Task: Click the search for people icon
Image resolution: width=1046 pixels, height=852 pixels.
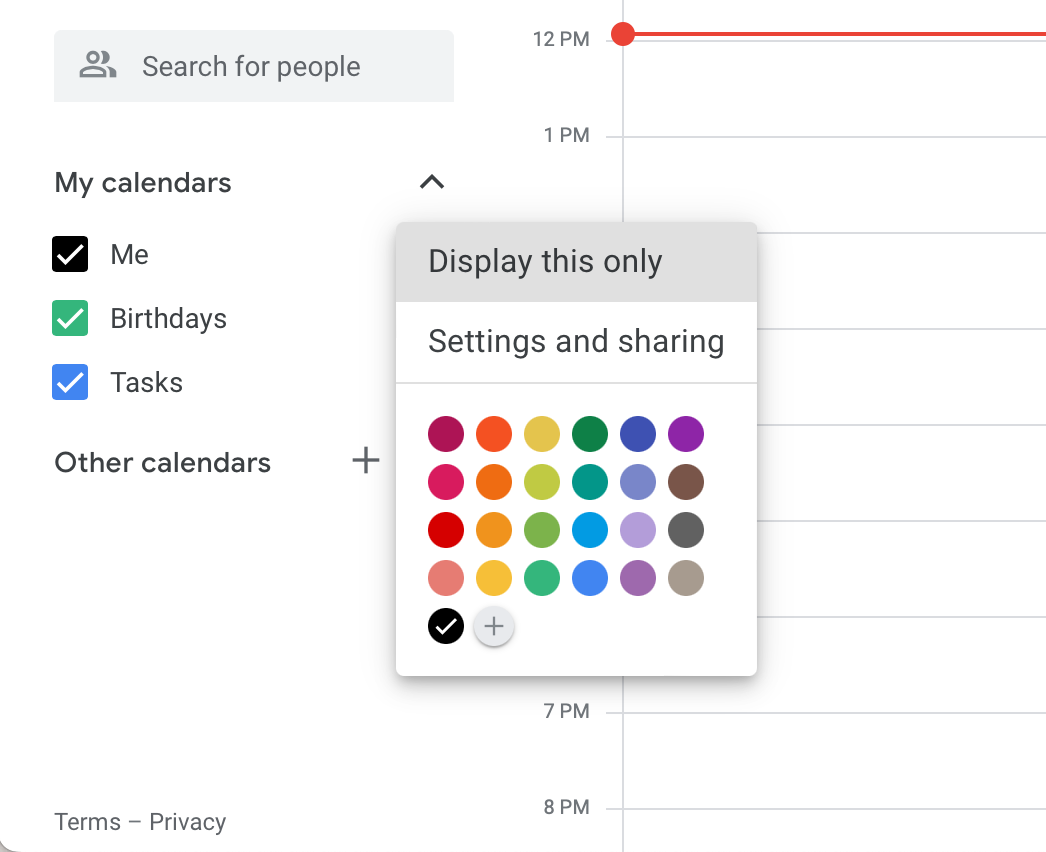Action: point(97,64)
